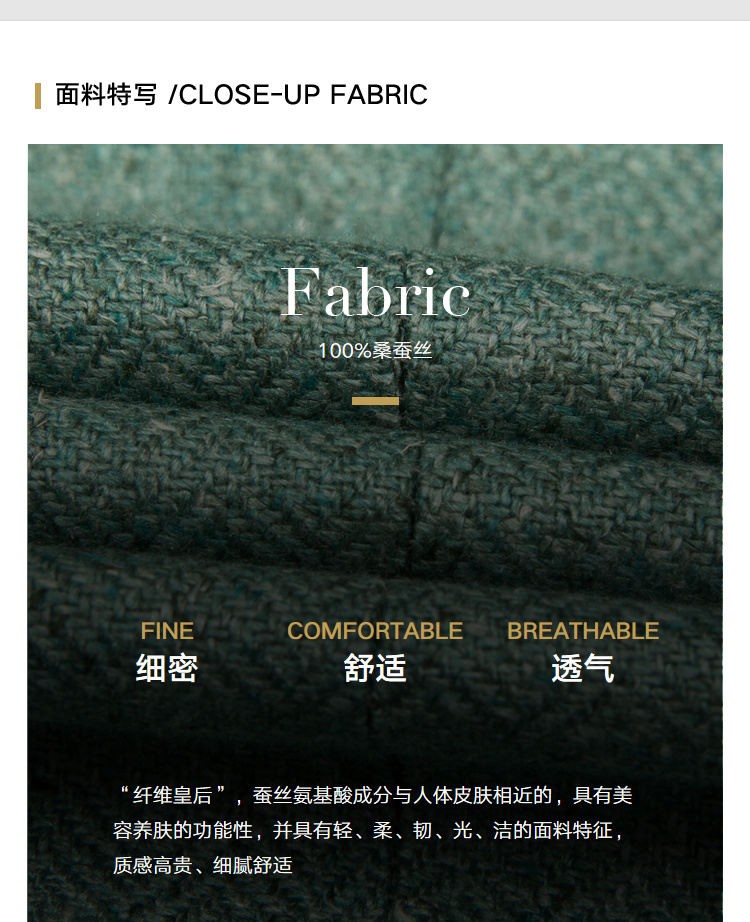750x922 pixels.
Task: Click the FINE label
Action: click(167, 631)
